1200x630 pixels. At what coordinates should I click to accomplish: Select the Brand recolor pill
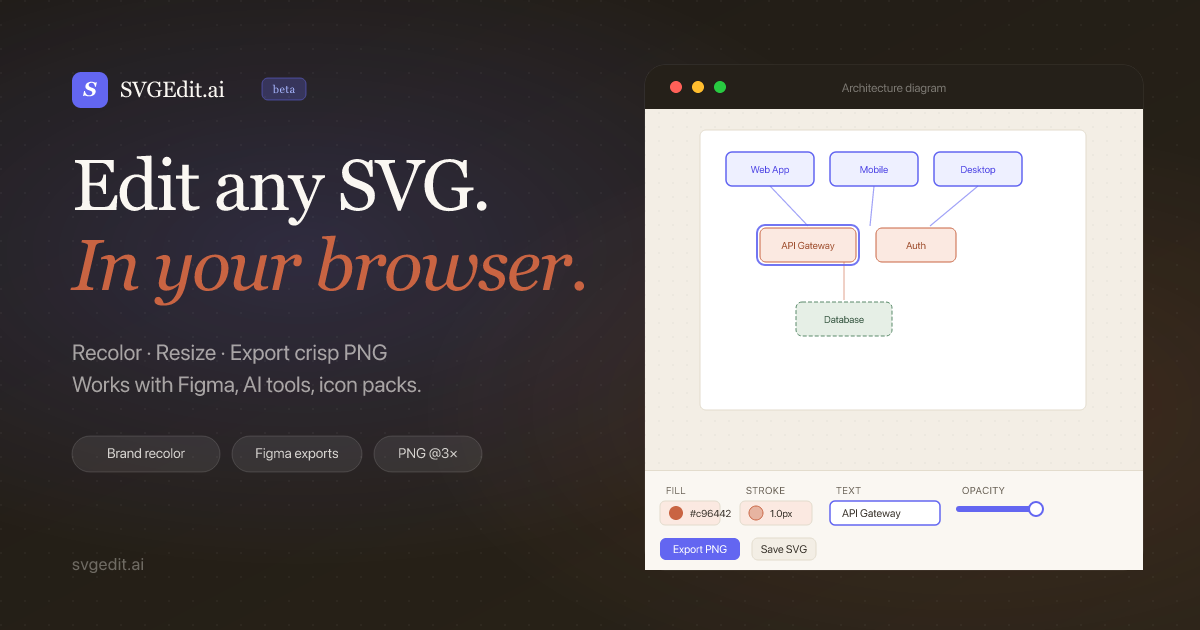[146, 454]
